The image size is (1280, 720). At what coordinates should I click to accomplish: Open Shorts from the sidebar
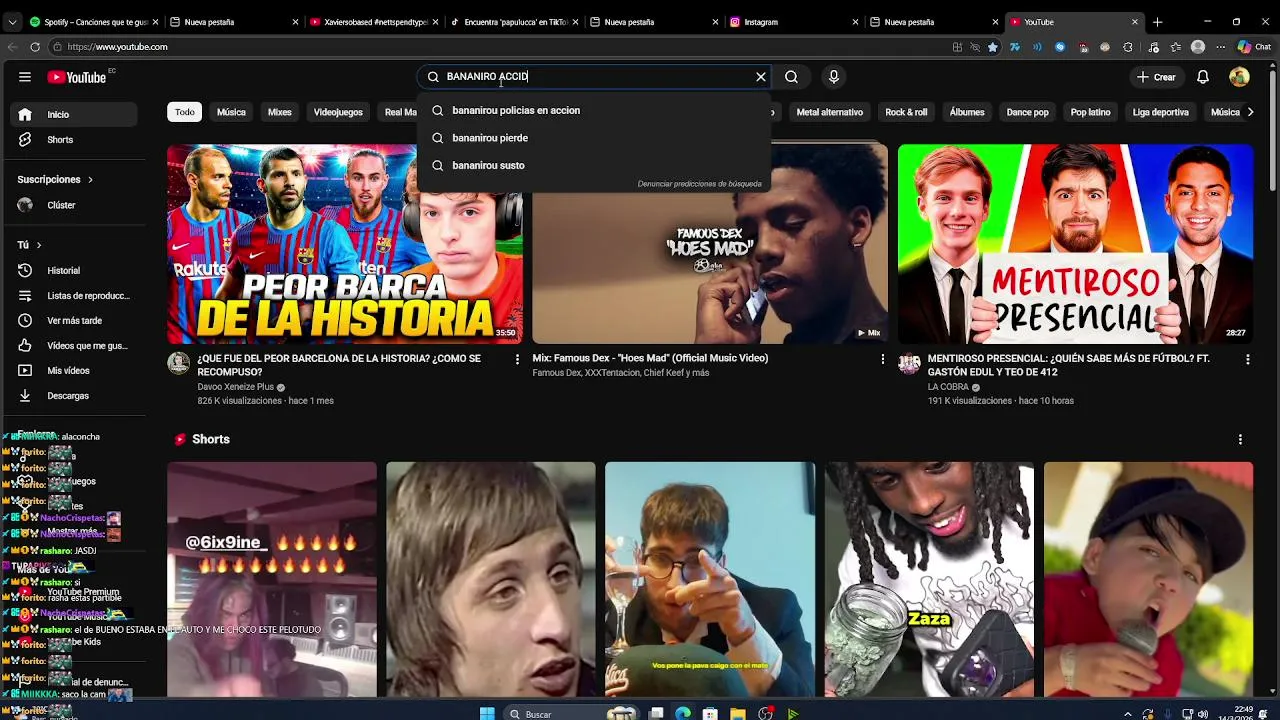point(75,140)
